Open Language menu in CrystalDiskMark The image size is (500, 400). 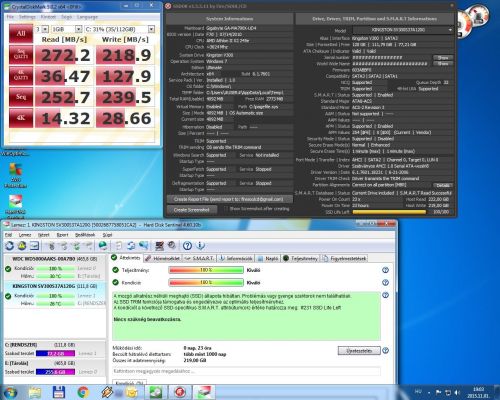point(87,17)
